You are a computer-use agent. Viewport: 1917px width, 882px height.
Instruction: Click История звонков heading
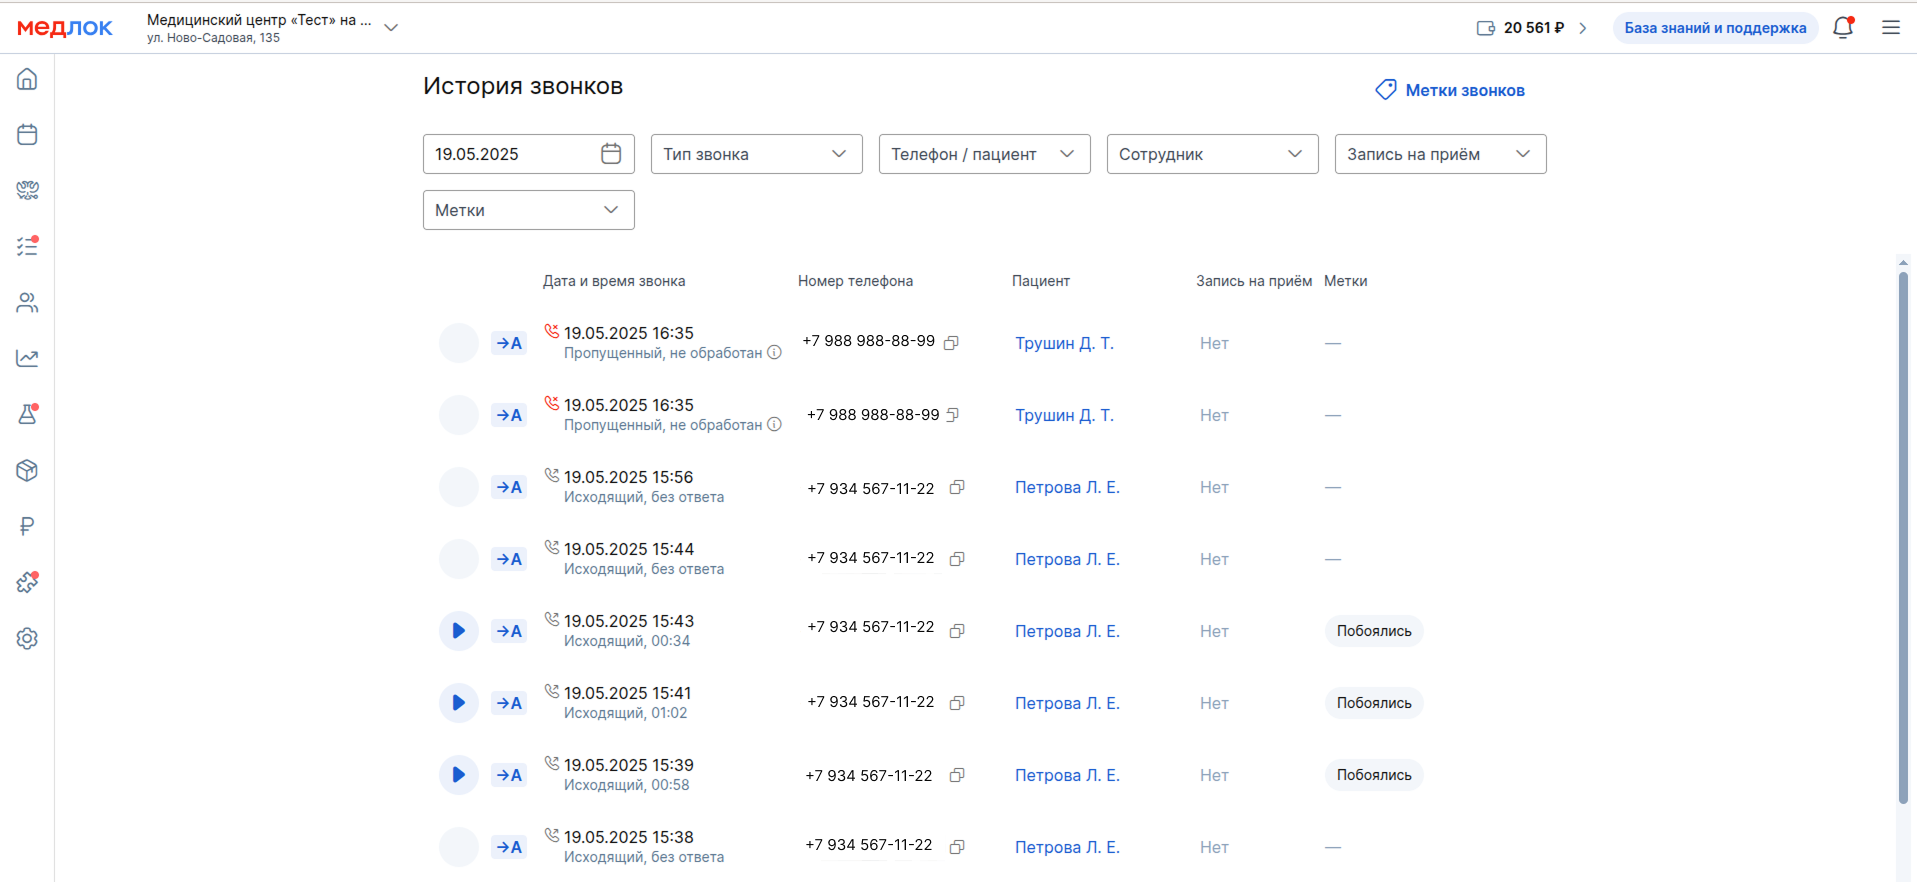523,86
